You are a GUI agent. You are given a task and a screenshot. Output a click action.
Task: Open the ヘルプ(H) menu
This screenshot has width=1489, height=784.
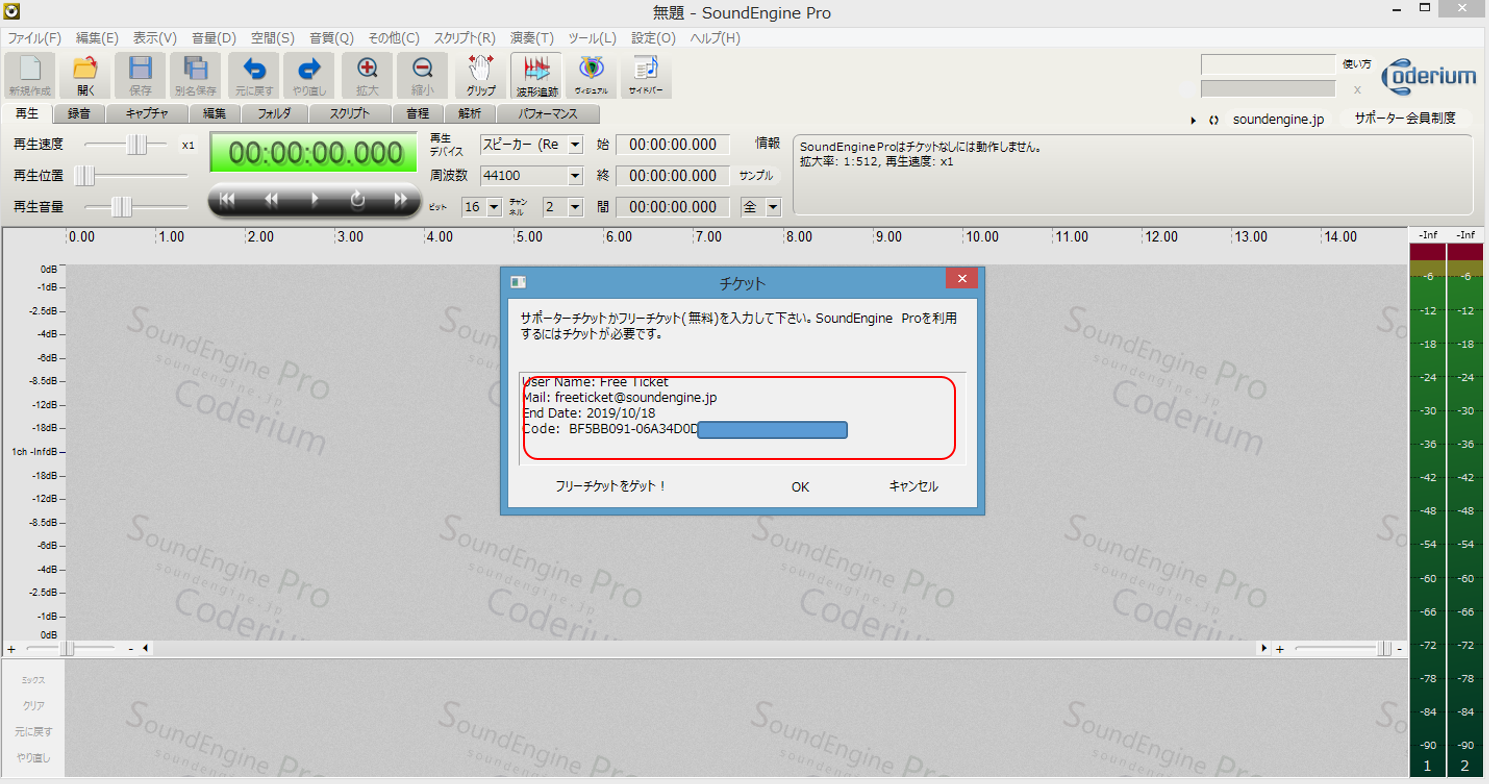(x=715, y=38)
